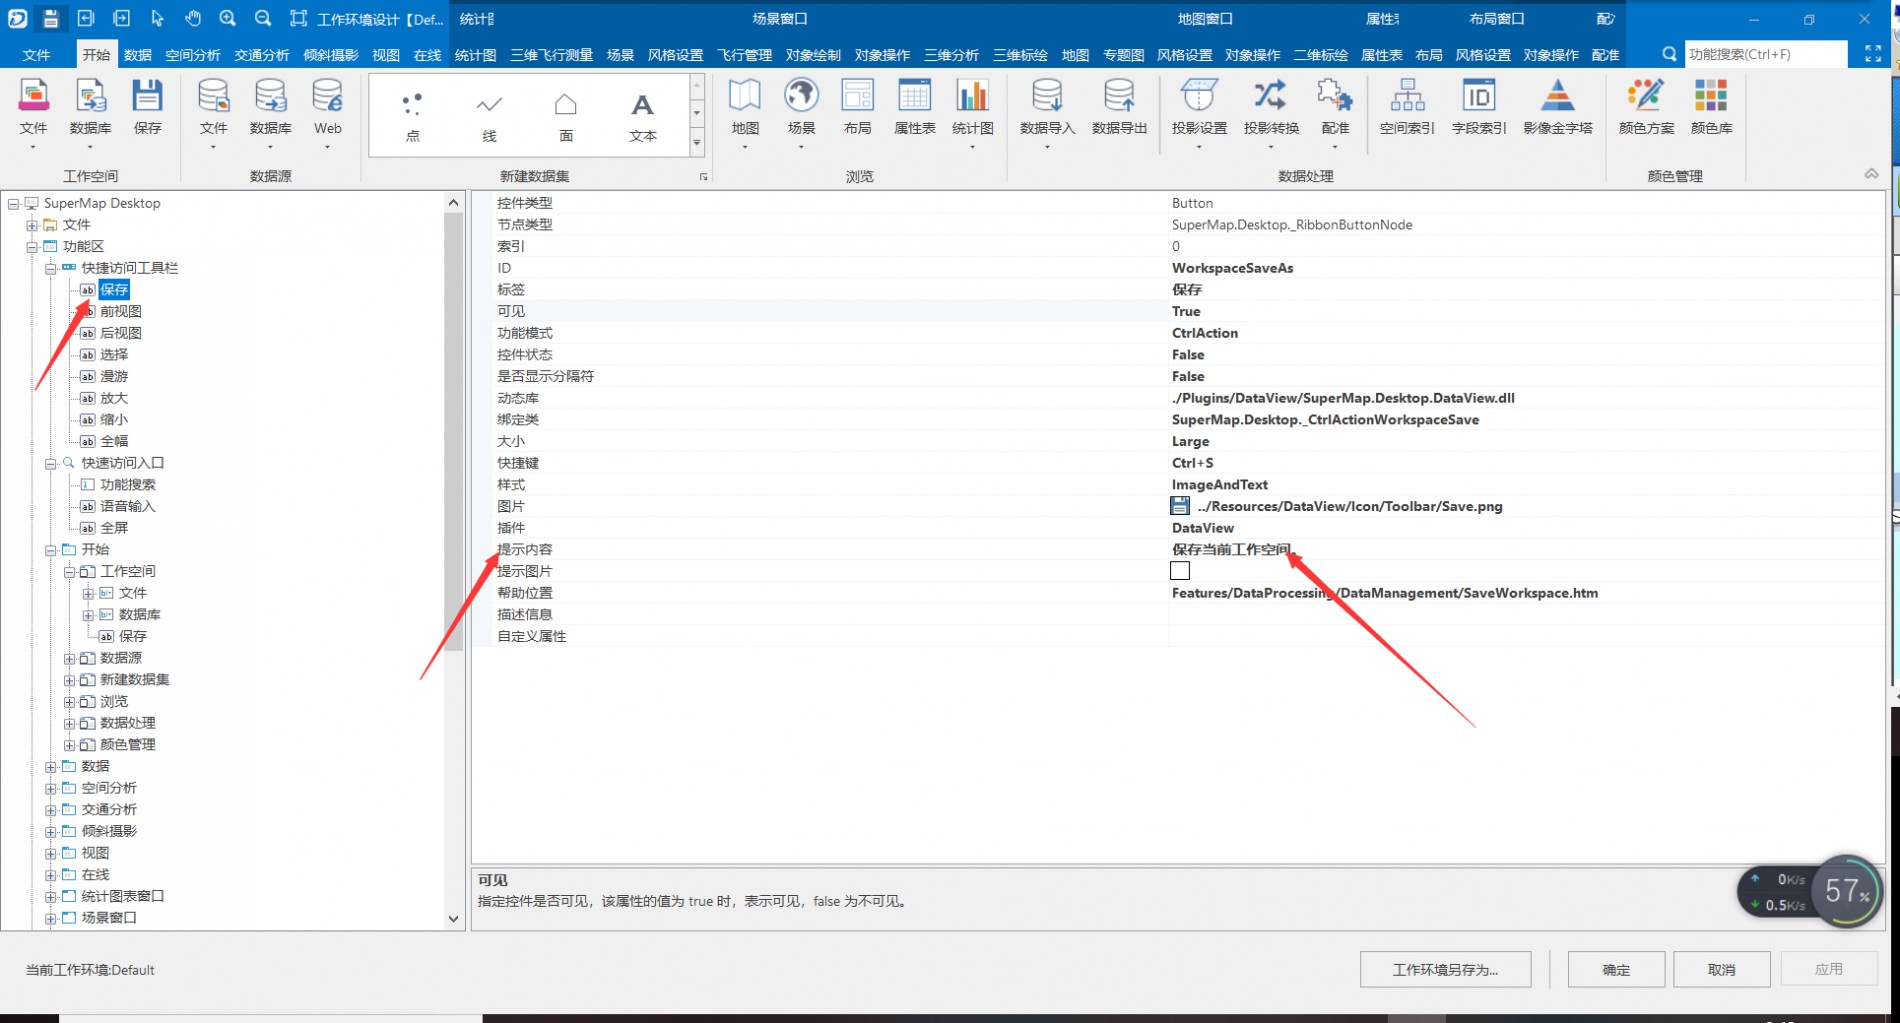Image resolution: width=1900 pixels, height=1023 pixels.
Task: Create a new 线 line dataset
Action: pyautogui.click(x=489, y=116)
